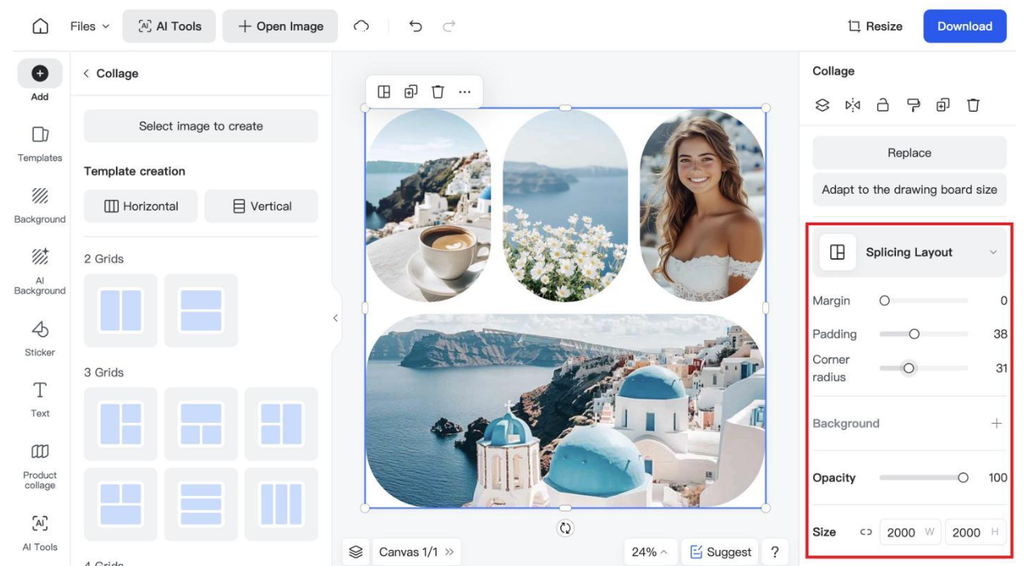Open Templates in sidebar
1024x566 pixels.
coord(40,144)
